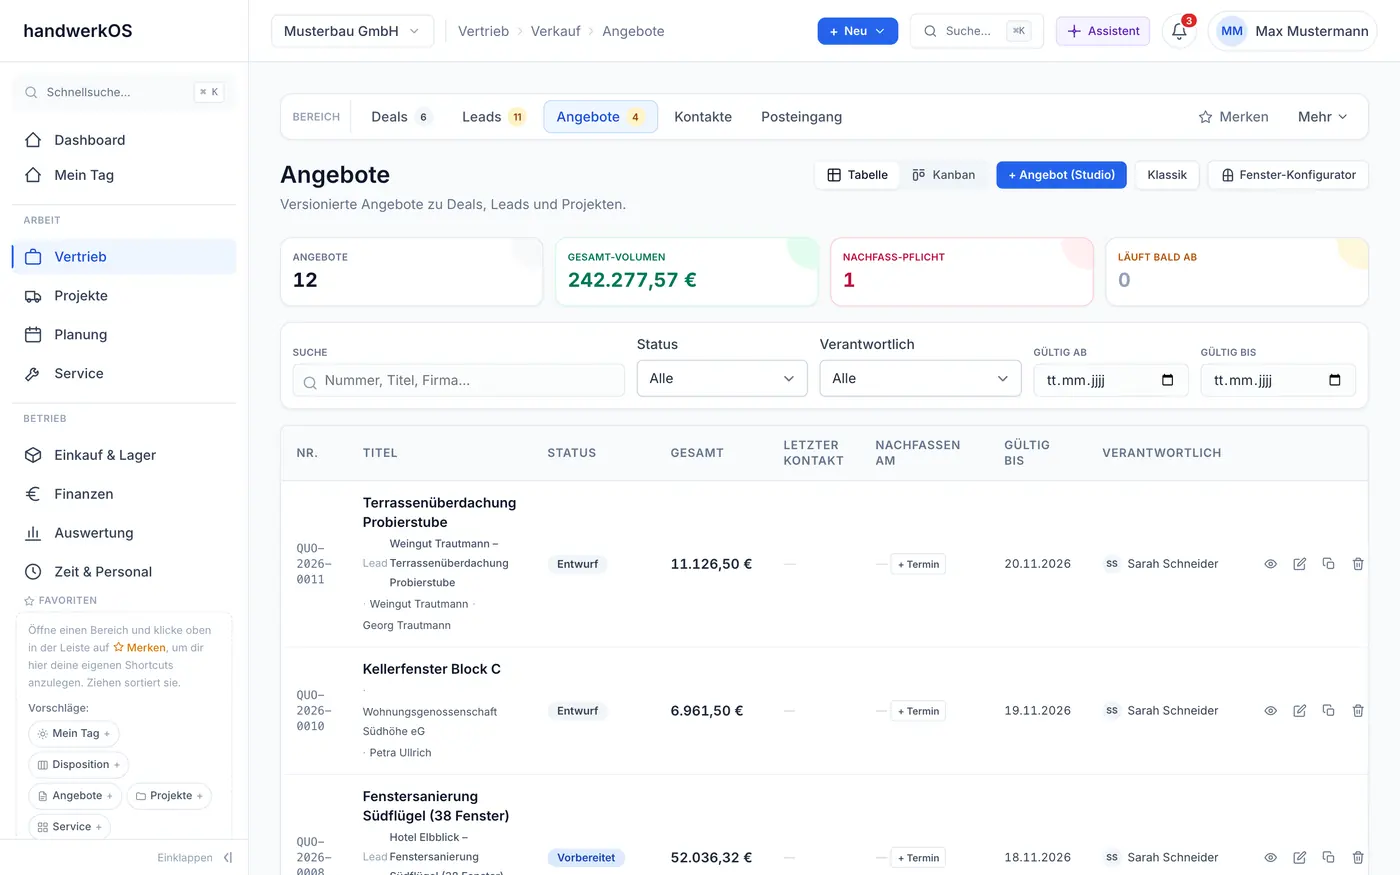Open the Musterbau GmbH company selector
This screenshot has height=875, width=1400.
(352, 31)
